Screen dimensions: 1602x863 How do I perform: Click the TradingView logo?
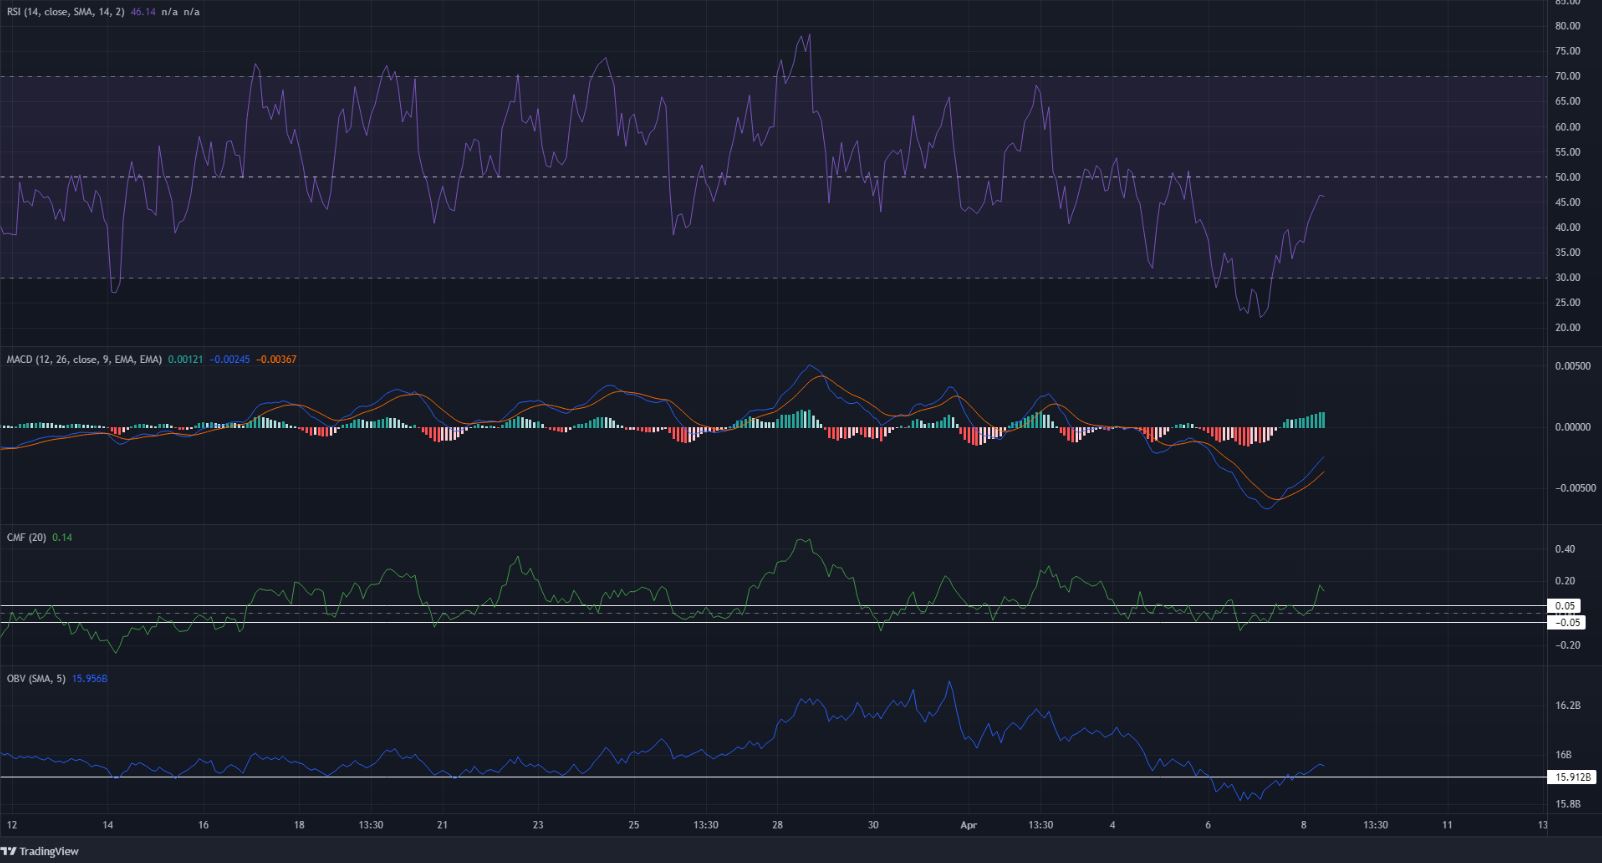coord(40,851)
